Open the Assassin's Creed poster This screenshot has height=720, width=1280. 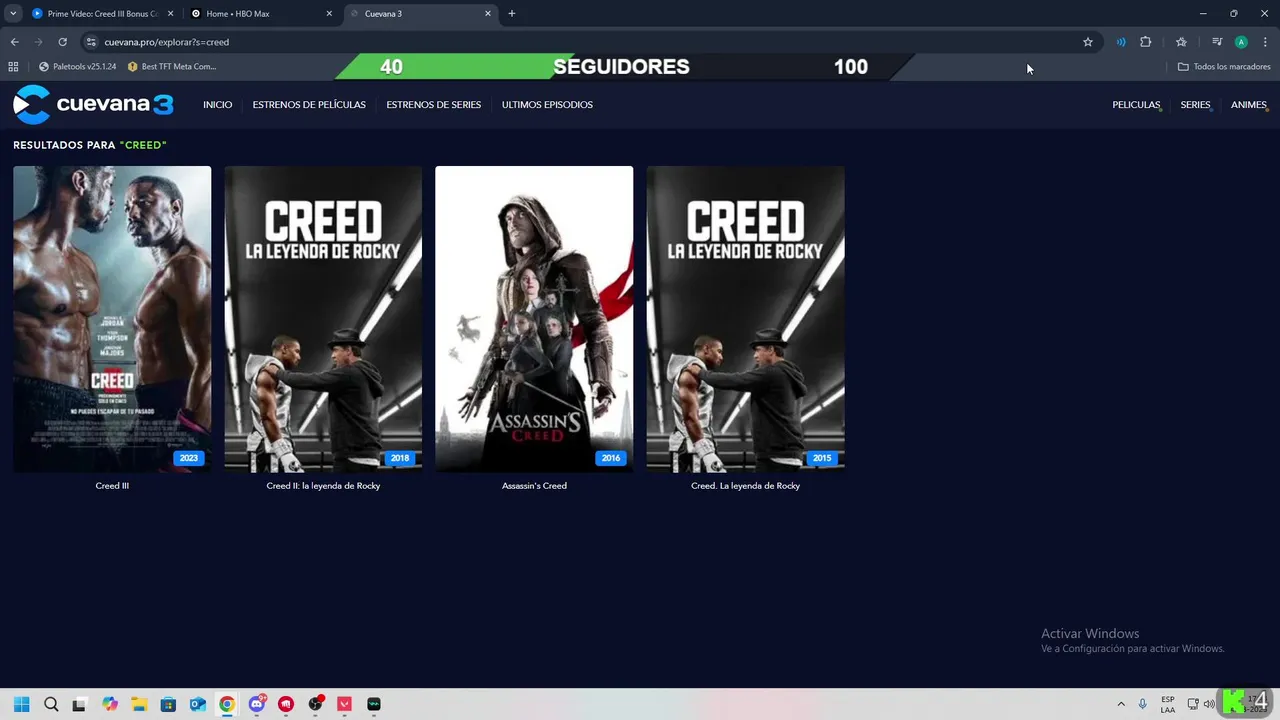click(x=534, y=319)
